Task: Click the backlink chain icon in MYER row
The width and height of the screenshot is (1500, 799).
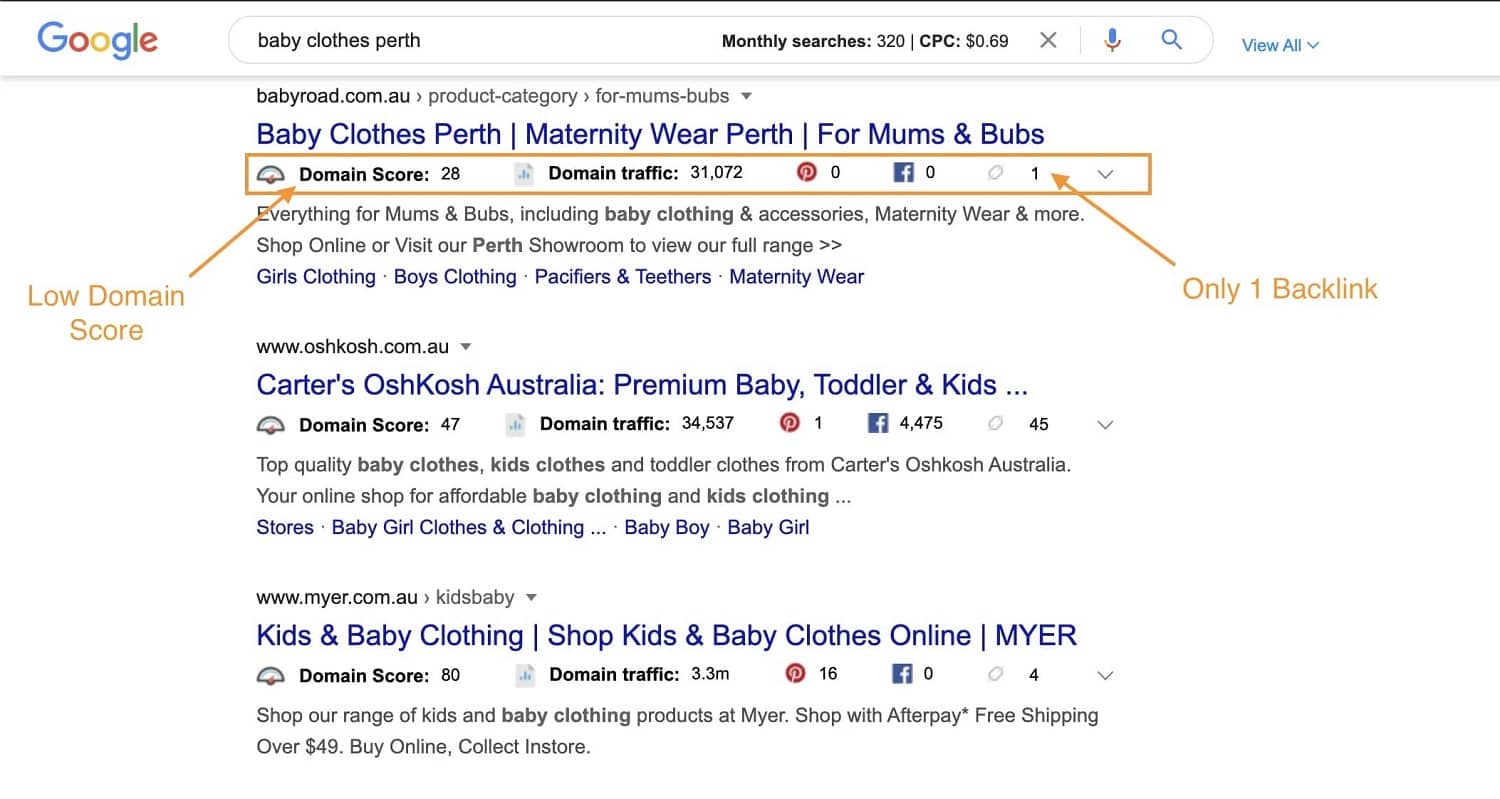Action: [x=995, y=675]
